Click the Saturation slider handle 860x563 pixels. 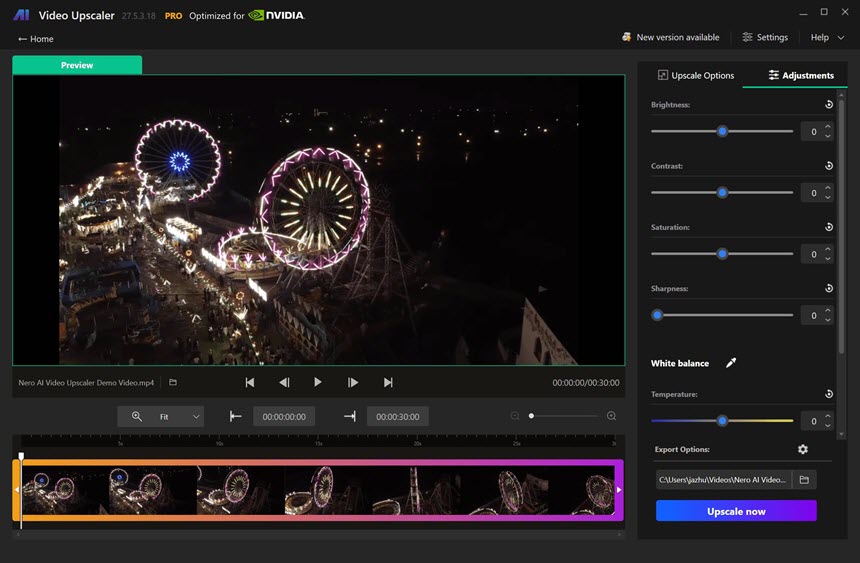point(722,254)
